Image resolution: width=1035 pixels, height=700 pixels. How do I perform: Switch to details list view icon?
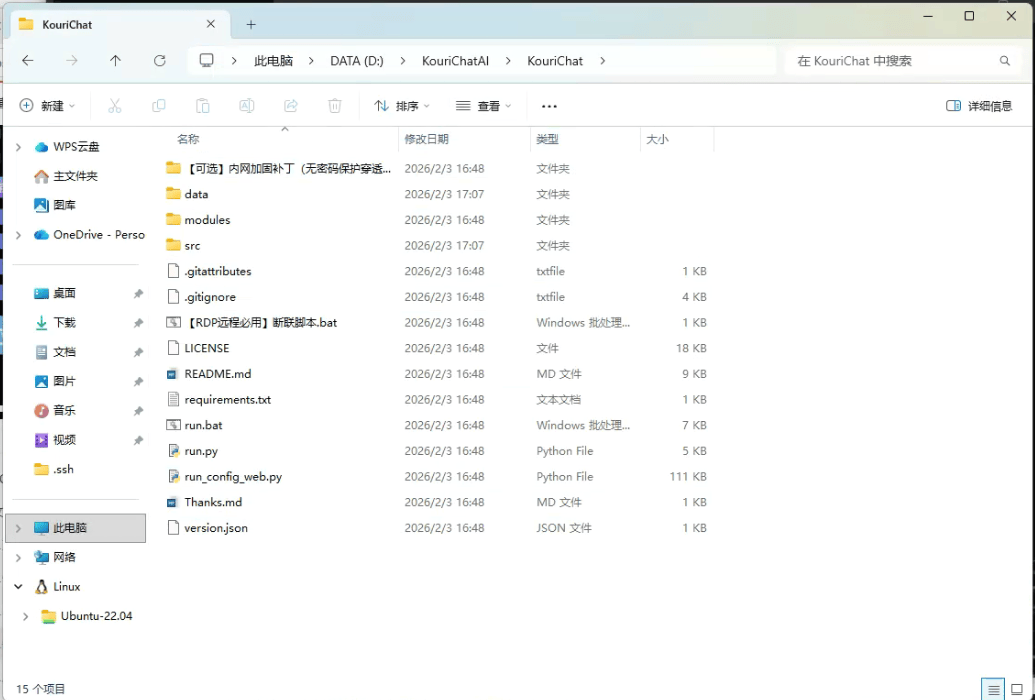(993, 690)
